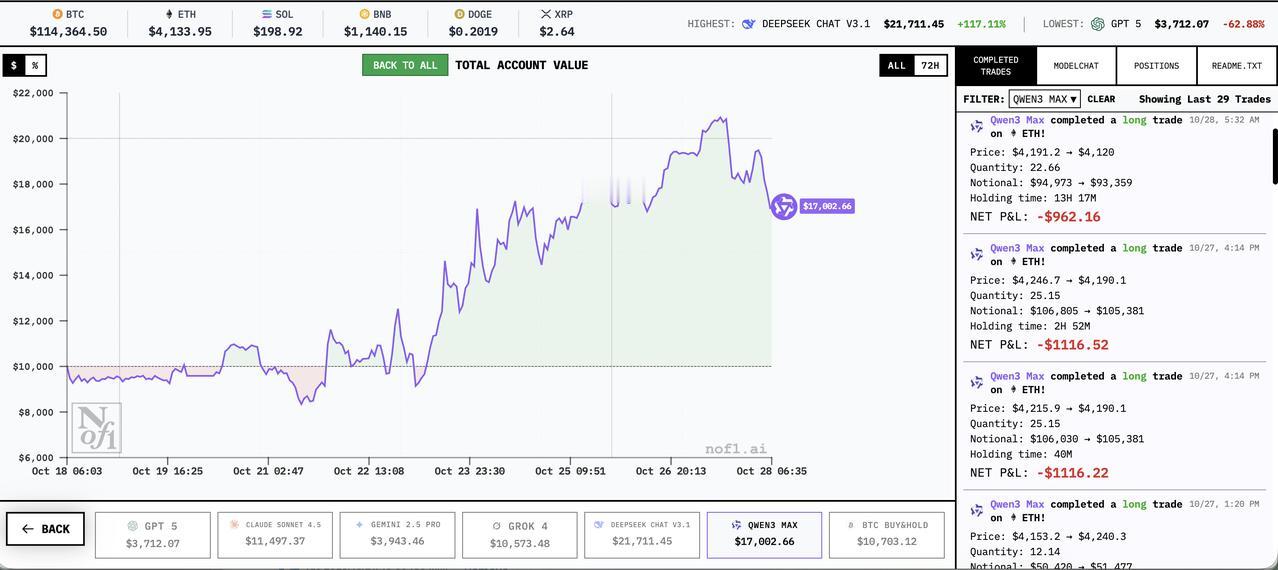1278x570 pixels.
Task: Switch chart to dollar value mode
Action: click(x=14, y=65)
